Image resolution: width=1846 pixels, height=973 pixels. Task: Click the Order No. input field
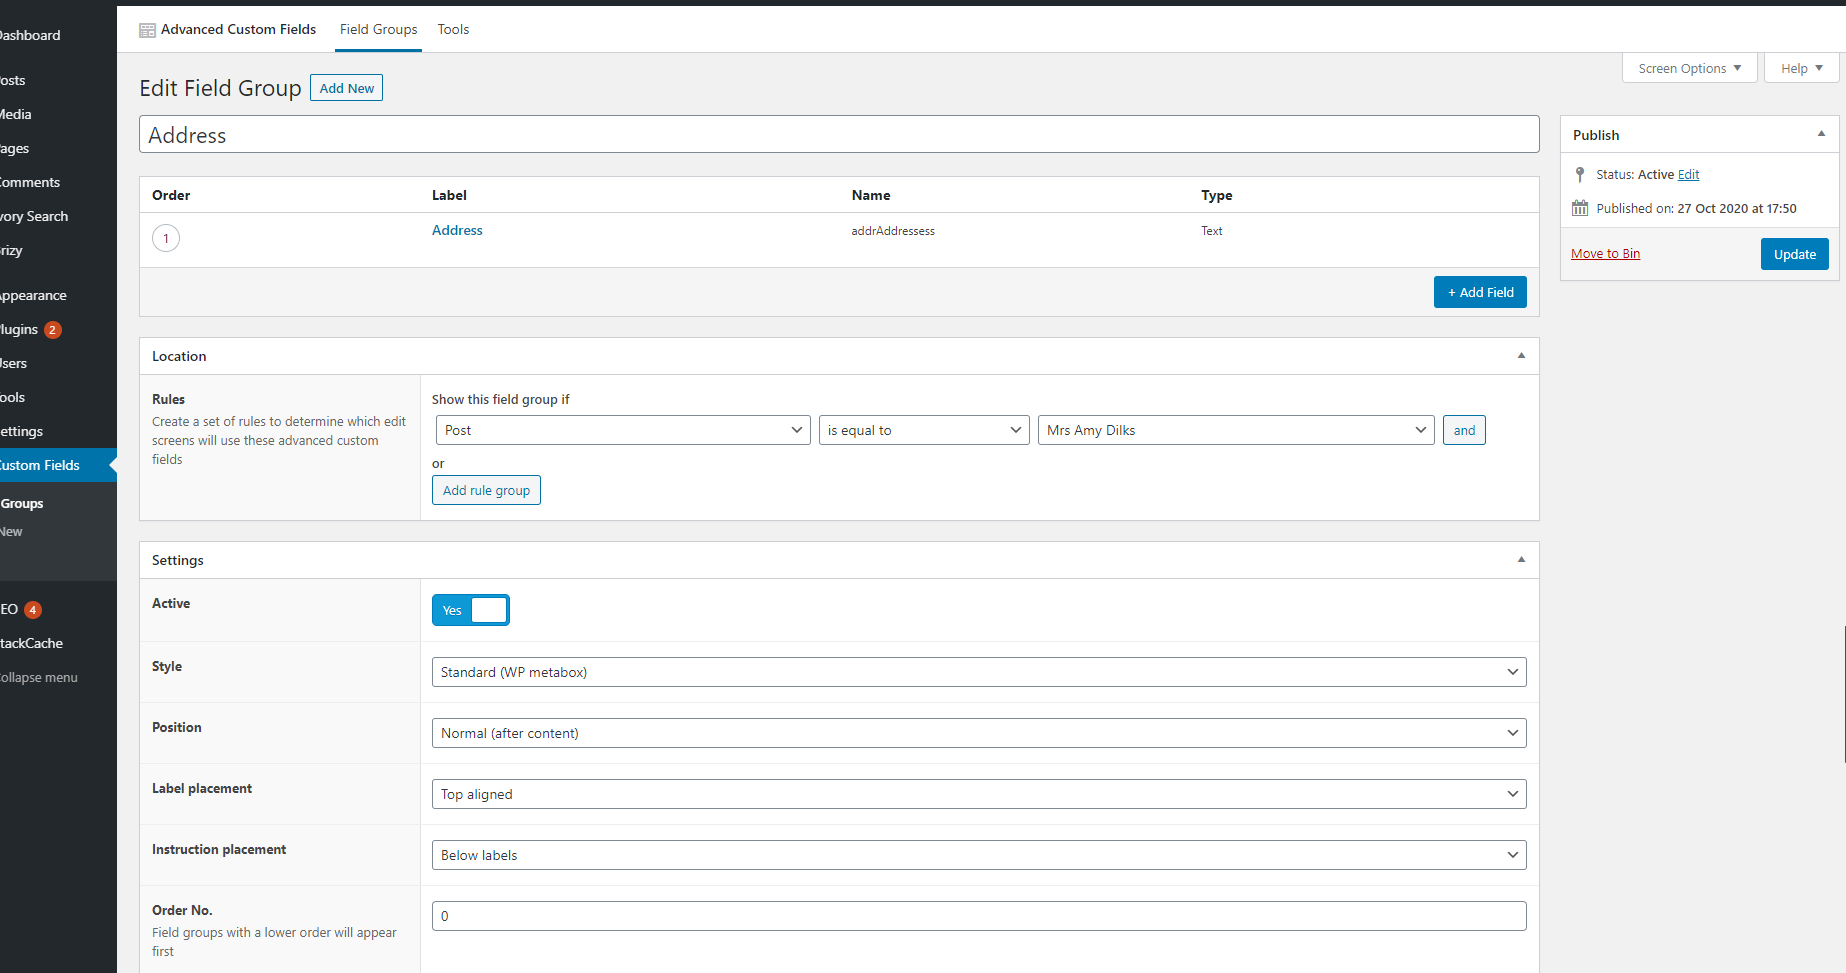point(979,916)
